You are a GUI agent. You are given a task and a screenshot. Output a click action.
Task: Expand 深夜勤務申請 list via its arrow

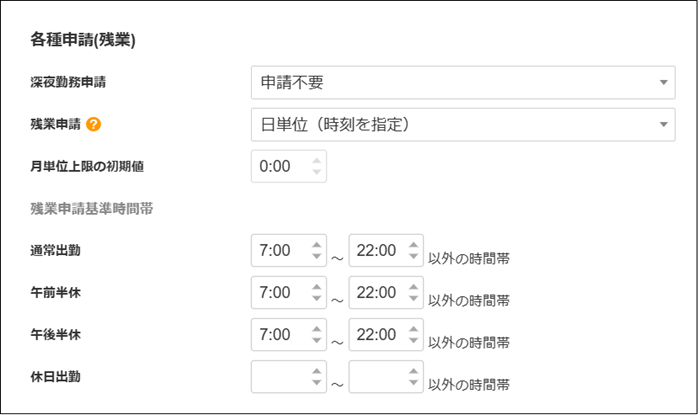pos(663,83)
